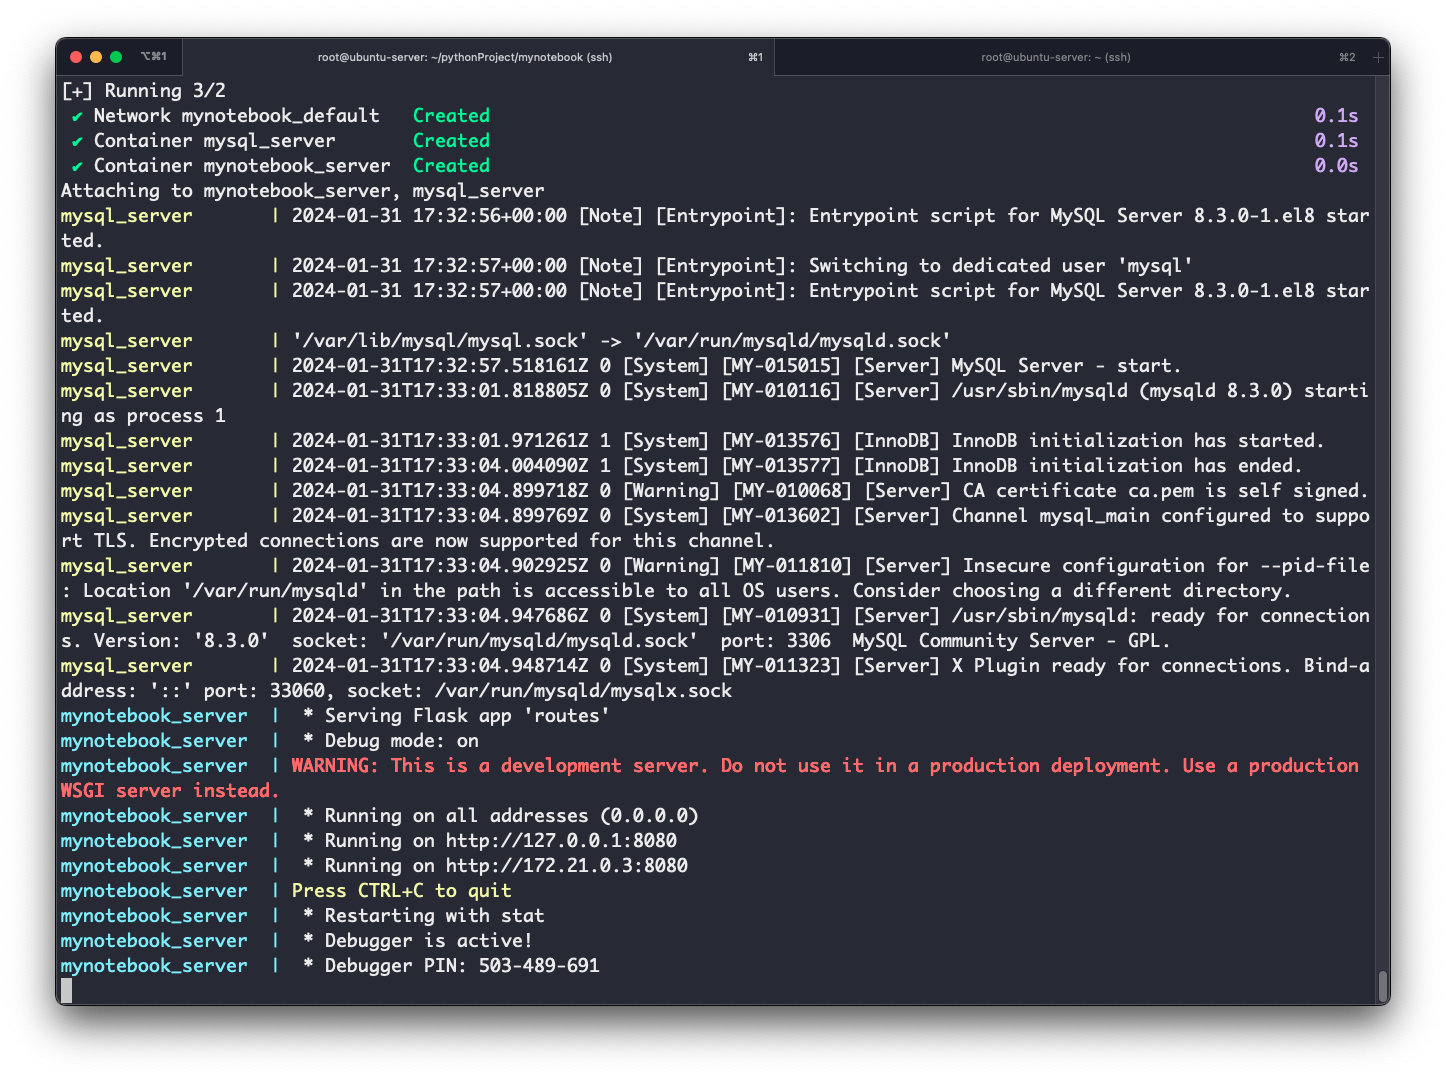Maximize the window with green button
Image resolution: width=1446 pixels, height=1079 pixels.
click(x=116, y=57)
